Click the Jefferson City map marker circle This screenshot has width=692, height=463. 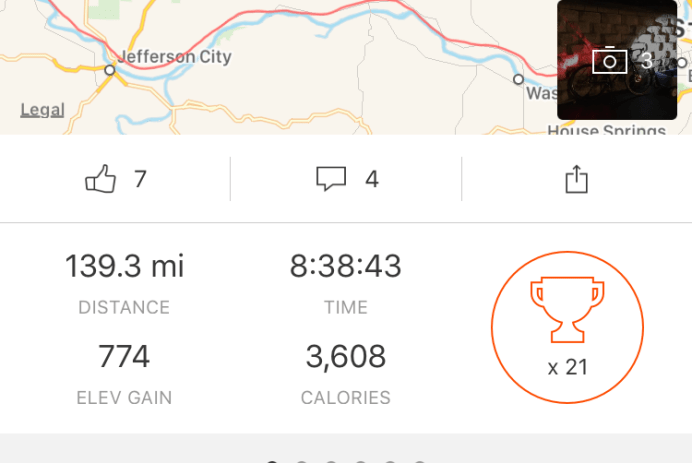[109, 70]
